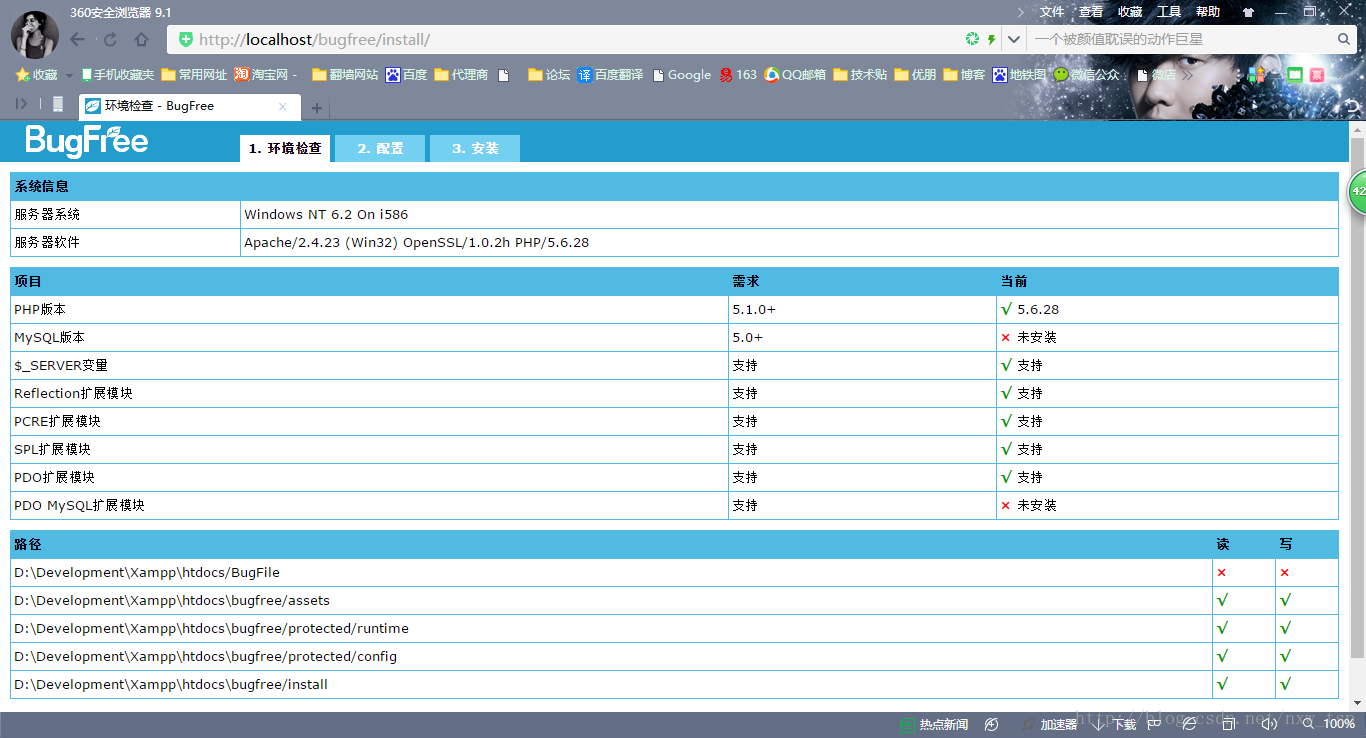The height and width of the screenshot is (738, 1366).
Task: Open the Google bookmark
Action: pyautogui.click(x=681, y=75)
